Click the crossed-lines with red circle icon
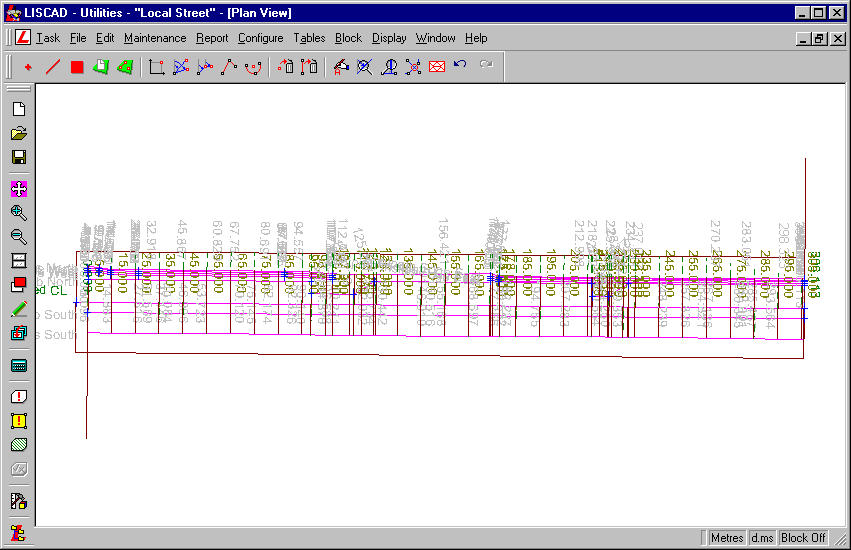This screenshot has height=550, width=851. tap(413, 67)
